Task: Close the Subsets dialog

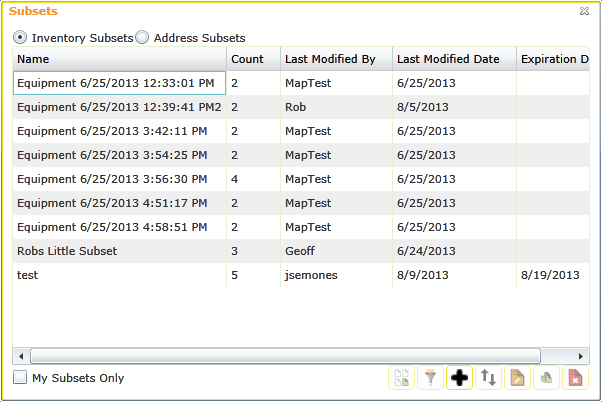Action: 584,11
